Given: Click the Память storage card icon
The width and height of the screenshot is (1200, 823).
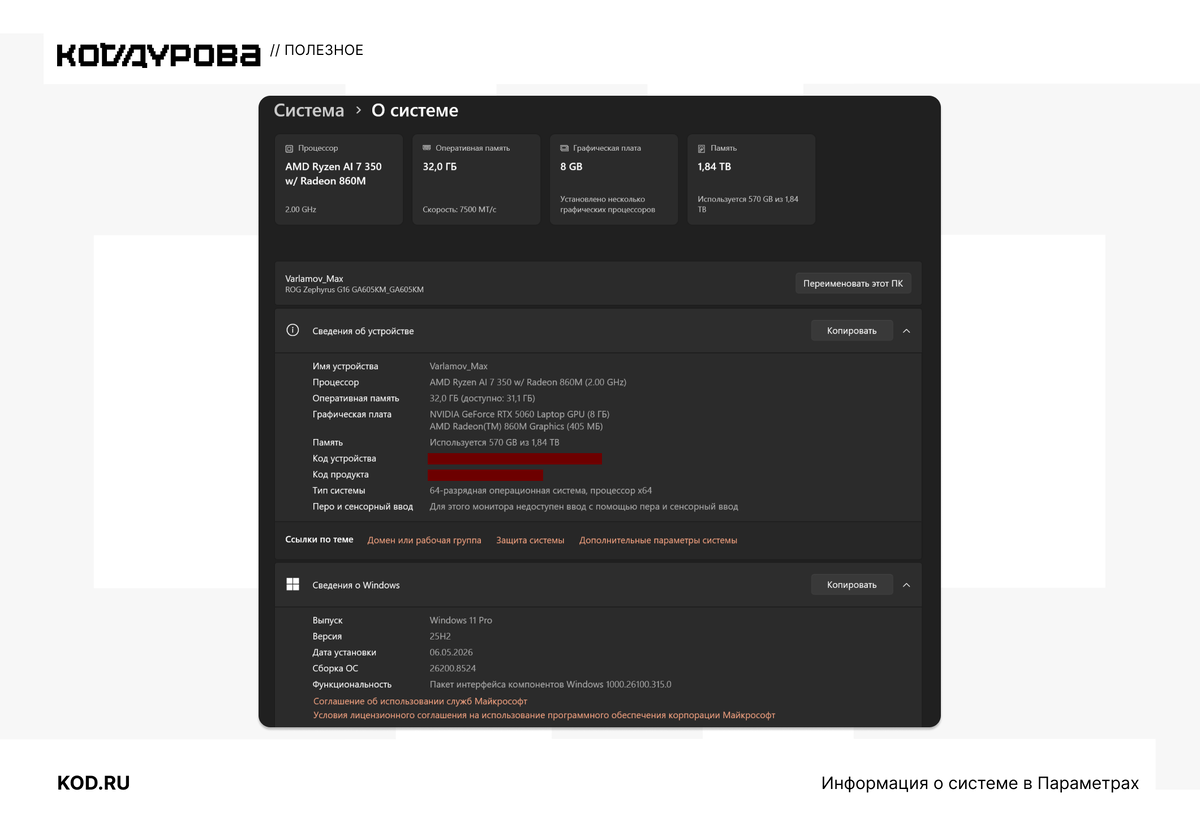Looking at the screenshot, I should pyautogui.click(x=702, y=148).
